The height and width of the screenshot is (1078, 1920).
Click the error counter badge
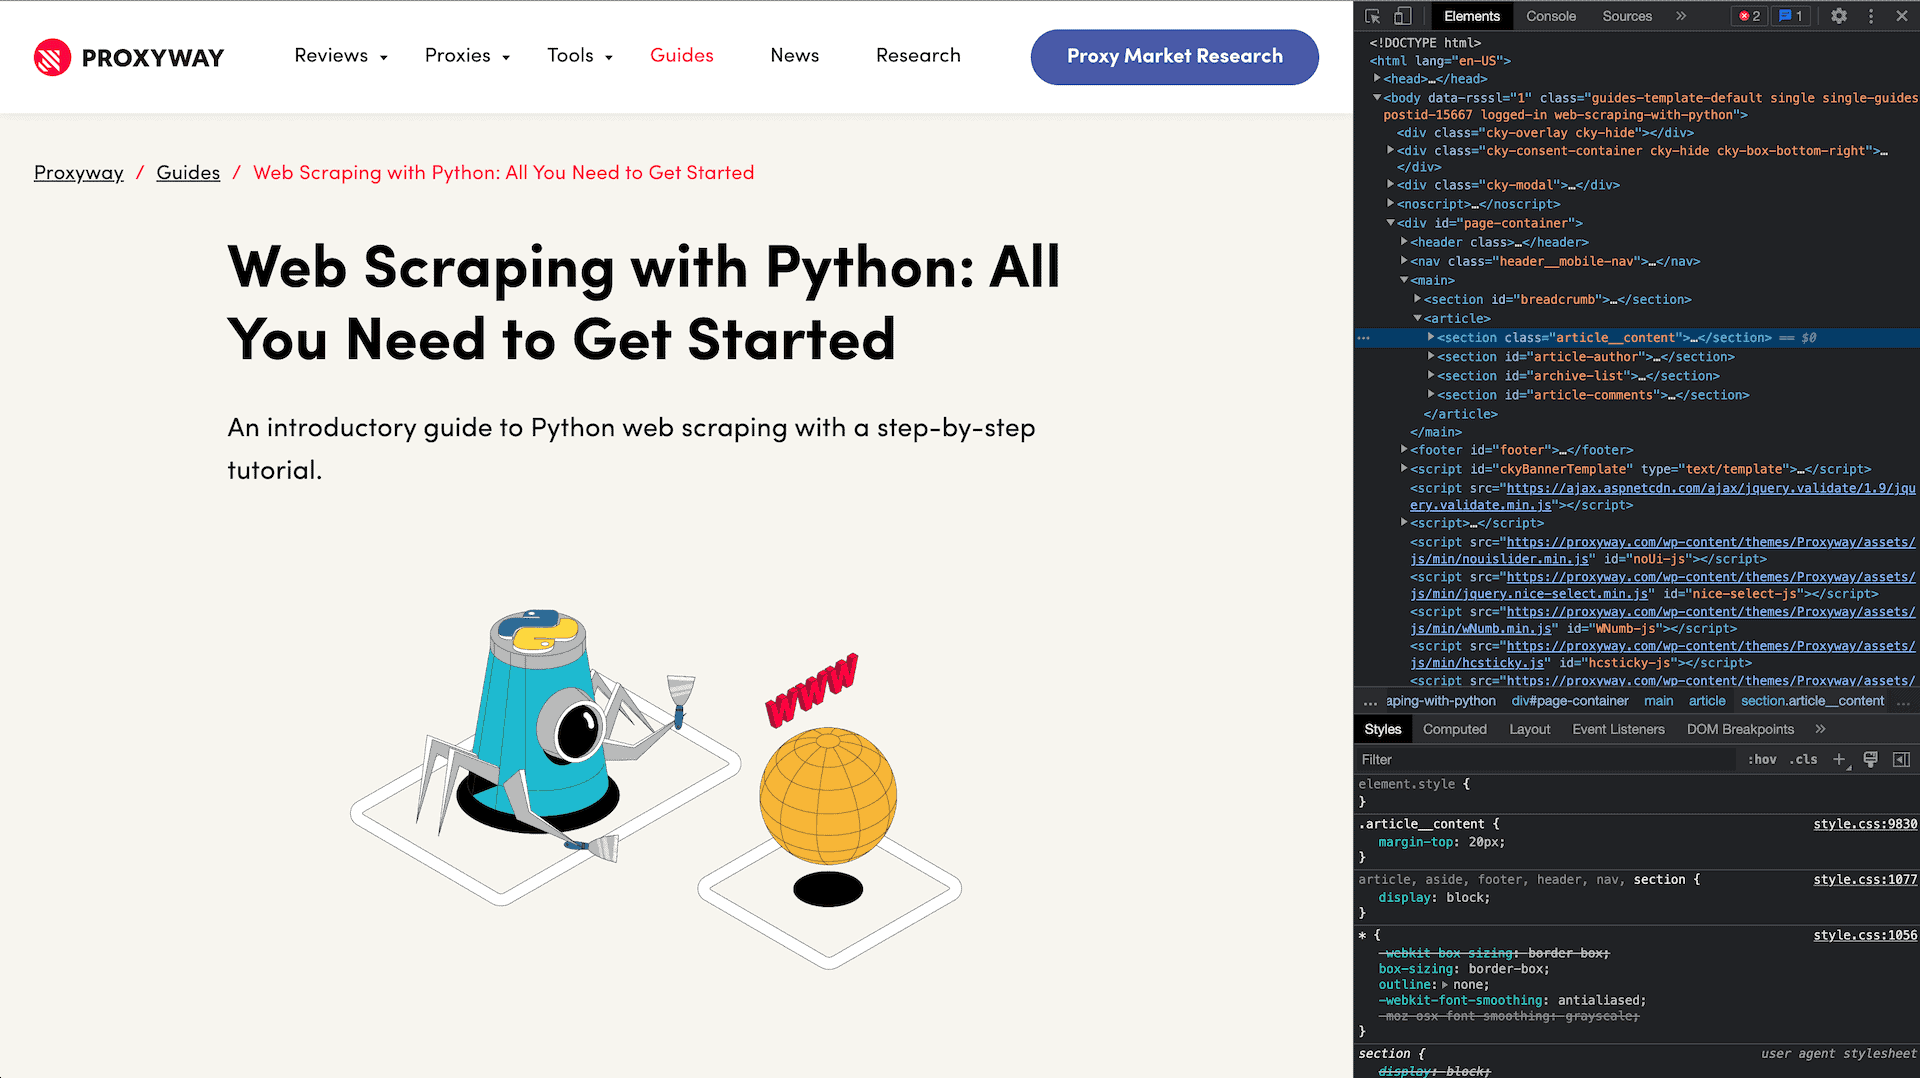click(x=1748, y=16)
